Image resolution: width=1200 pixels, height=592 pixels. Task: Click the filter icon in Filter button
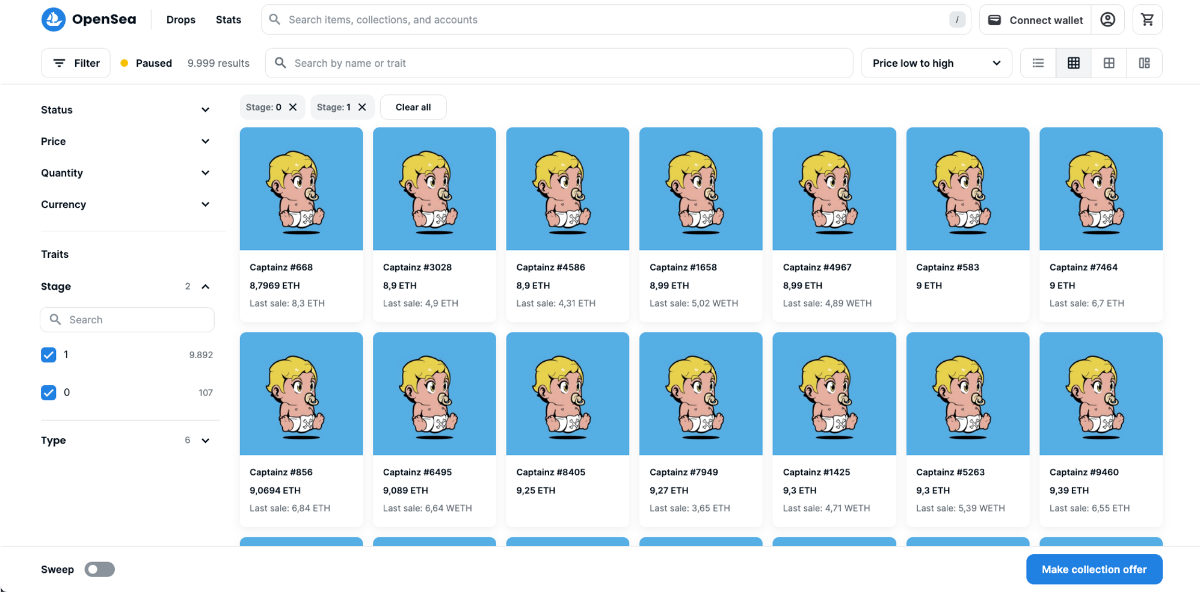tap(60, 63)
